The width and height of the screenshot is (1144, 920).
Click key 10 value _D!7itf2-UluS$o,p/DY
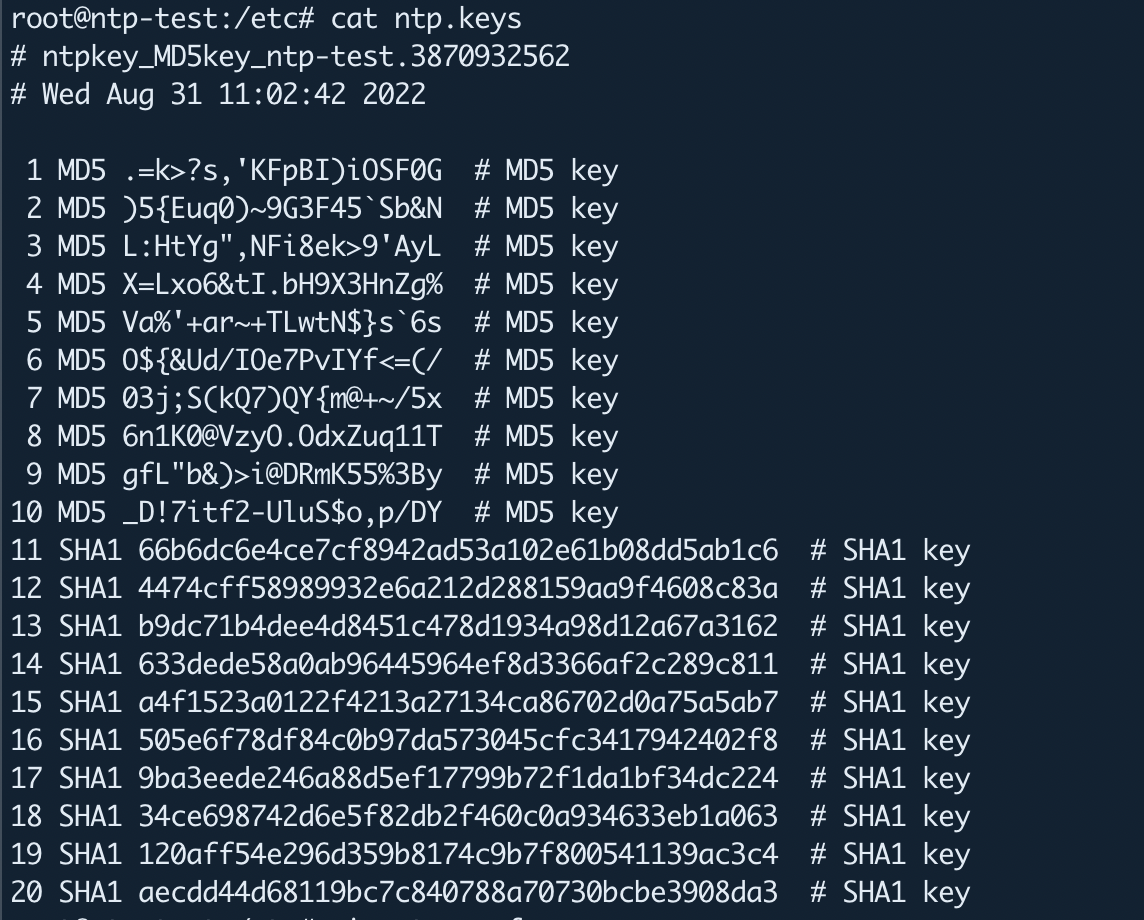pos(282,512)
